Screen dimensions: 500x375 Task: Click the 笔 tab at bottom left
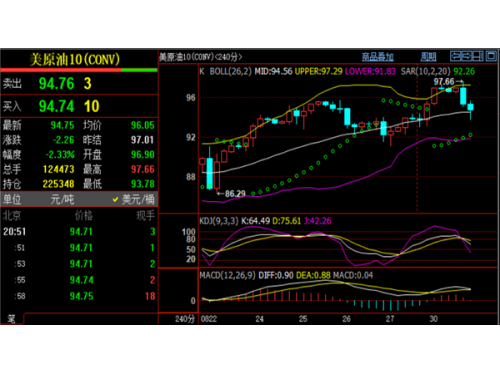pos(12,319)
